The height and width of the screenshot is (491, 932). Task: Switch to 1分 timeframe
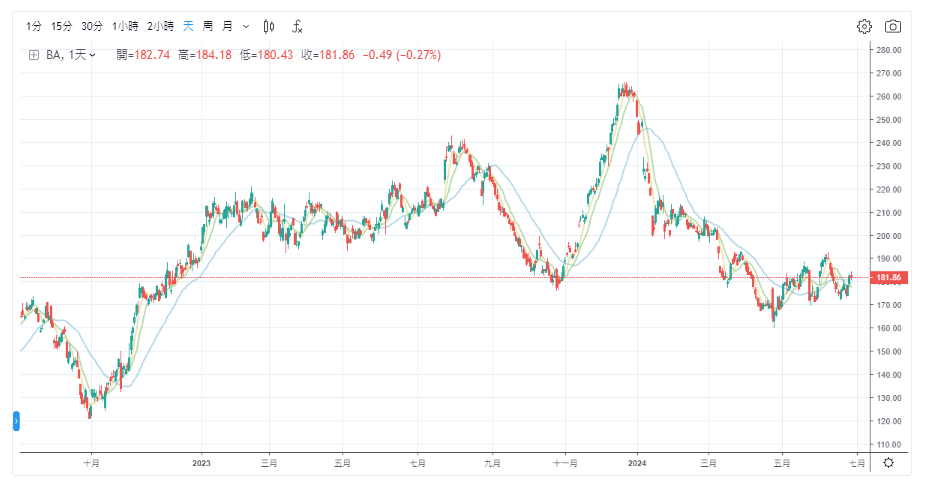[34, 26]
